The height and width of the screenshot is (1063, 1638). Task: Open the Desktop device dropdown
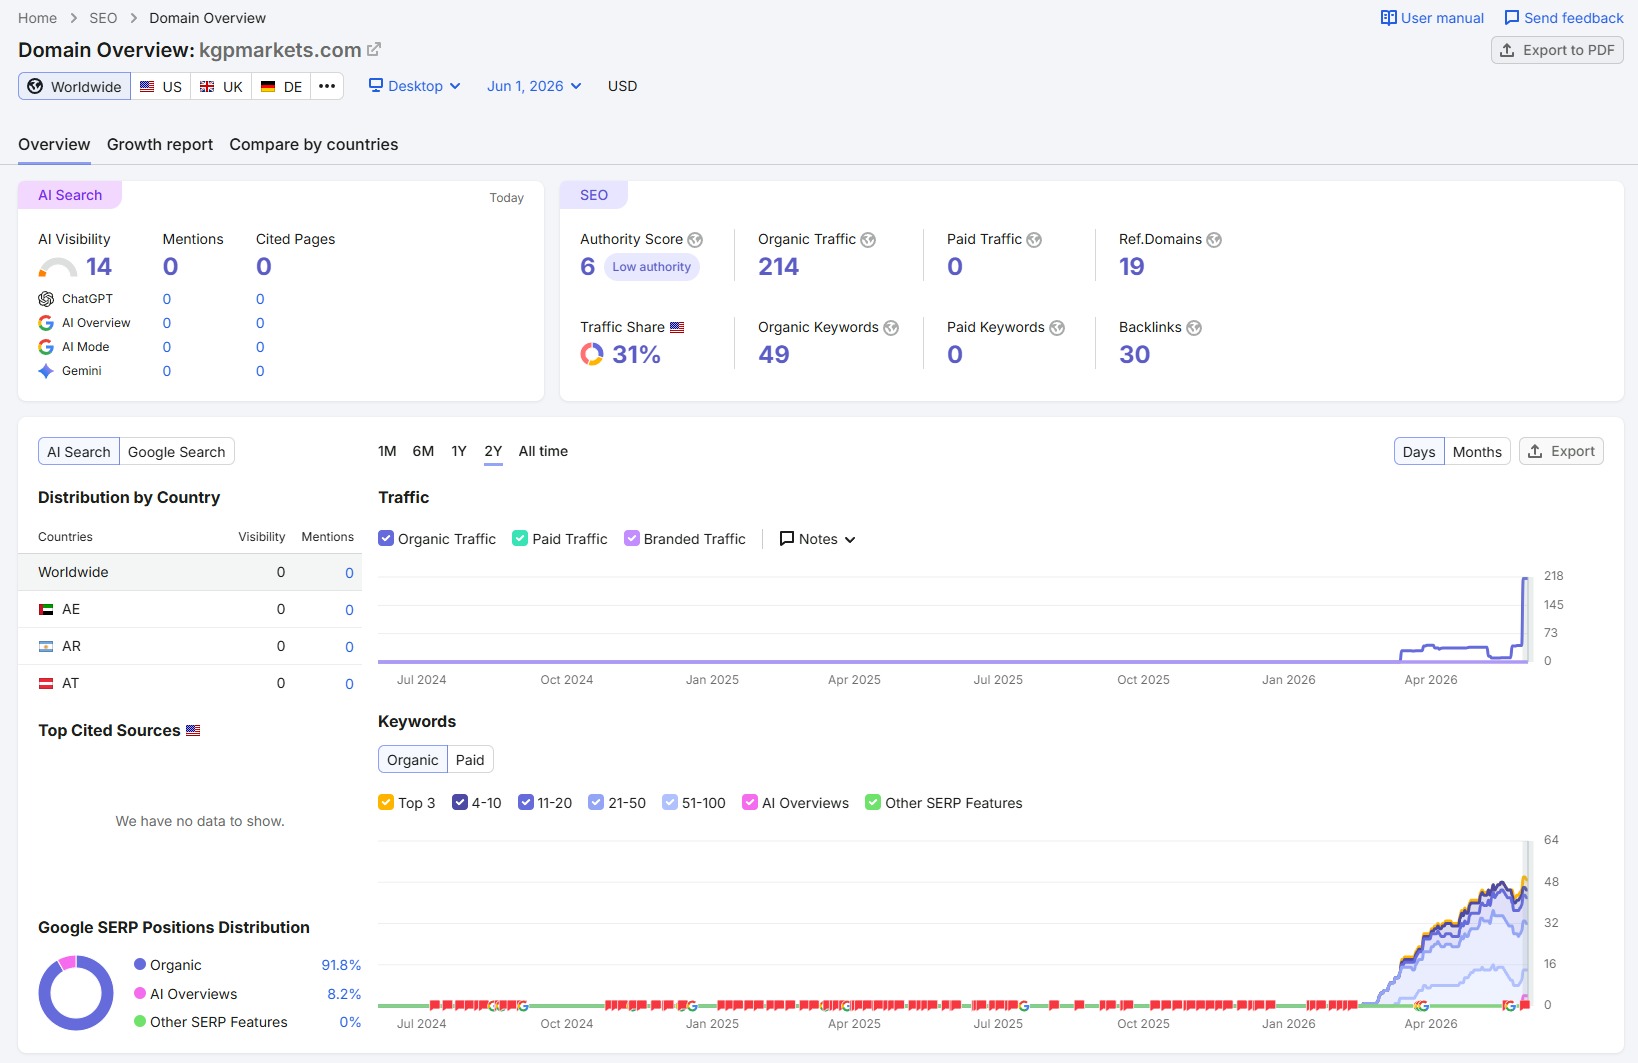415,86
